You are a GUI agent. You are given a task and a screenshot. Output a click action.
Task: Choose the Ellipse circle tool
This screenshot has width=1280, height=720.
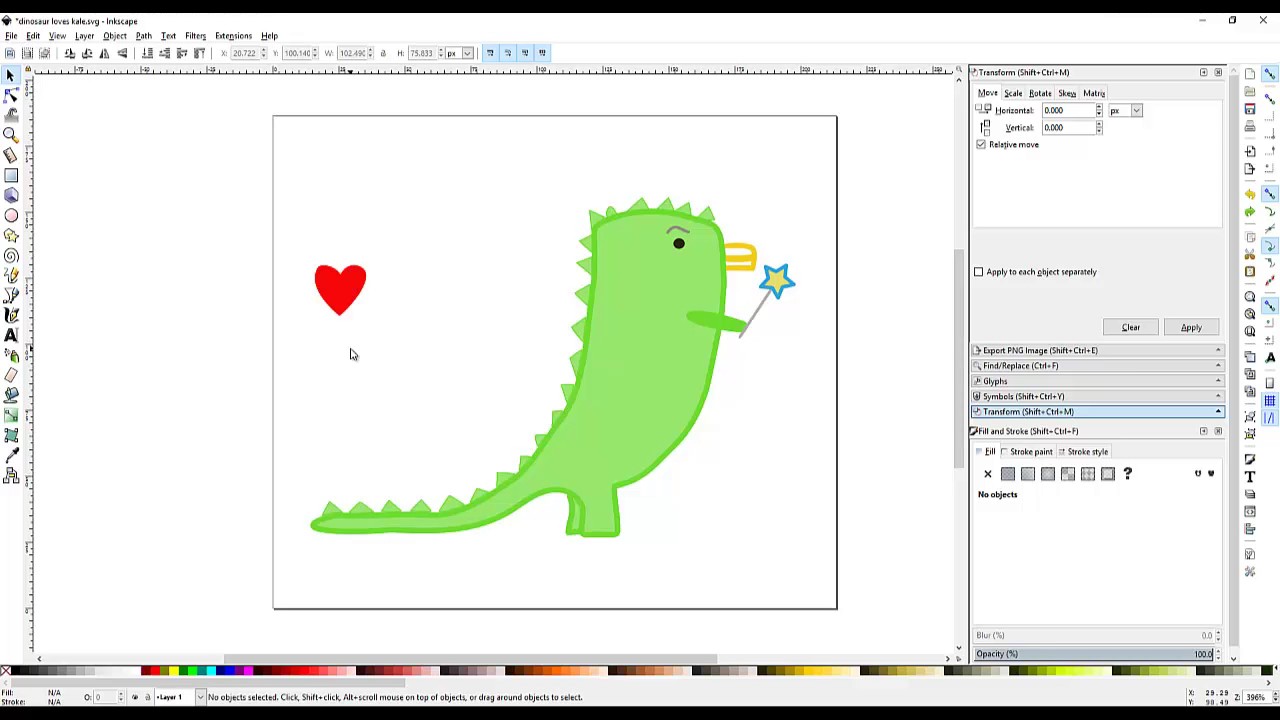coord(11,215)
